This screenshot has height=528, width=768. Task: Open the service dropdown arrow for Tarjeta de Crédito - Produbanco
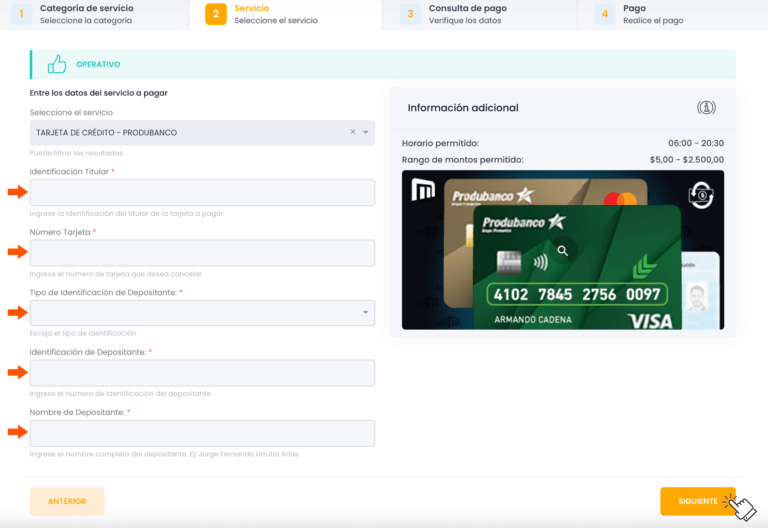(365, 132)
